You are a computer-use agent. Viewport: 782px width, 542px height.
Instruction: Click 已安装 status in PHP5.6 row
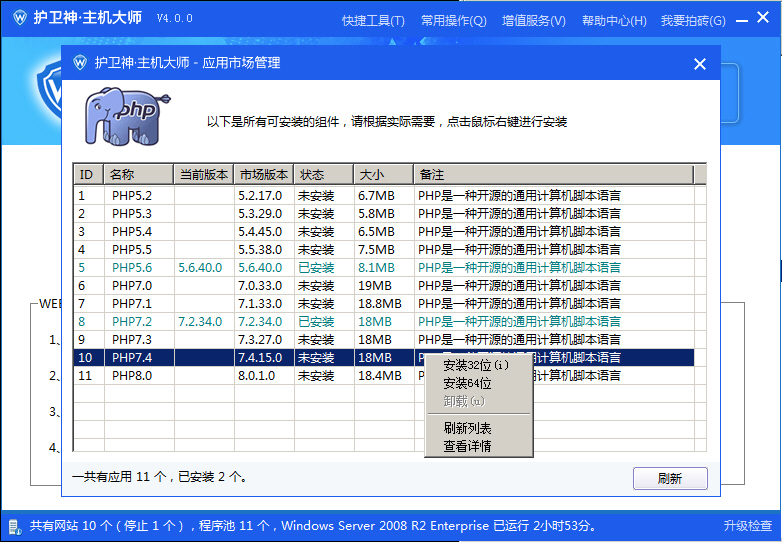(x=316, y=268)
